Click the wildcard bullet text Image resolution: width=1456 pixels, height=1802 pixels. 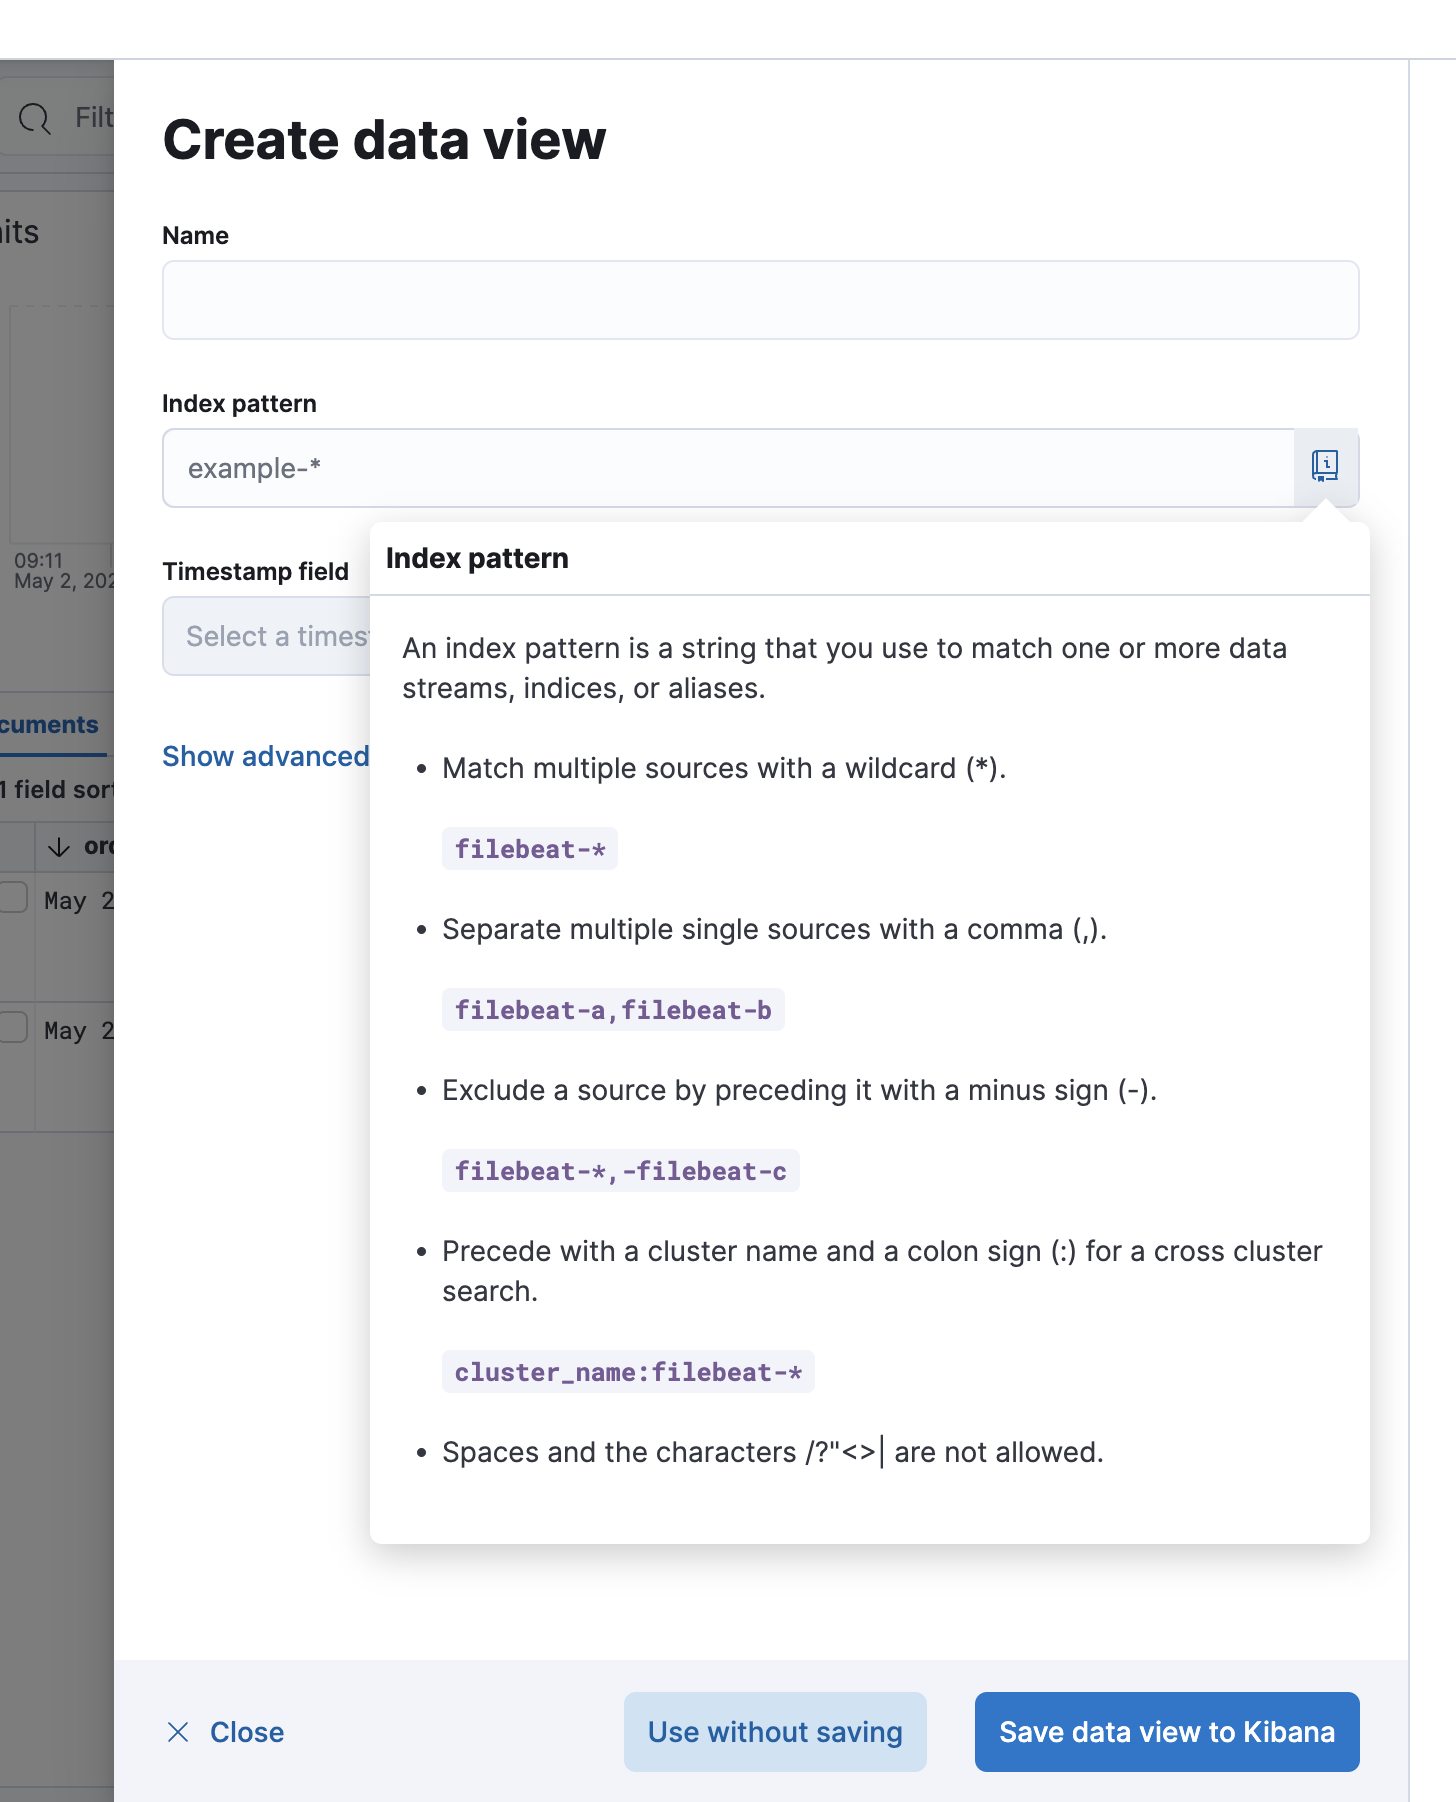coord(724,768)
